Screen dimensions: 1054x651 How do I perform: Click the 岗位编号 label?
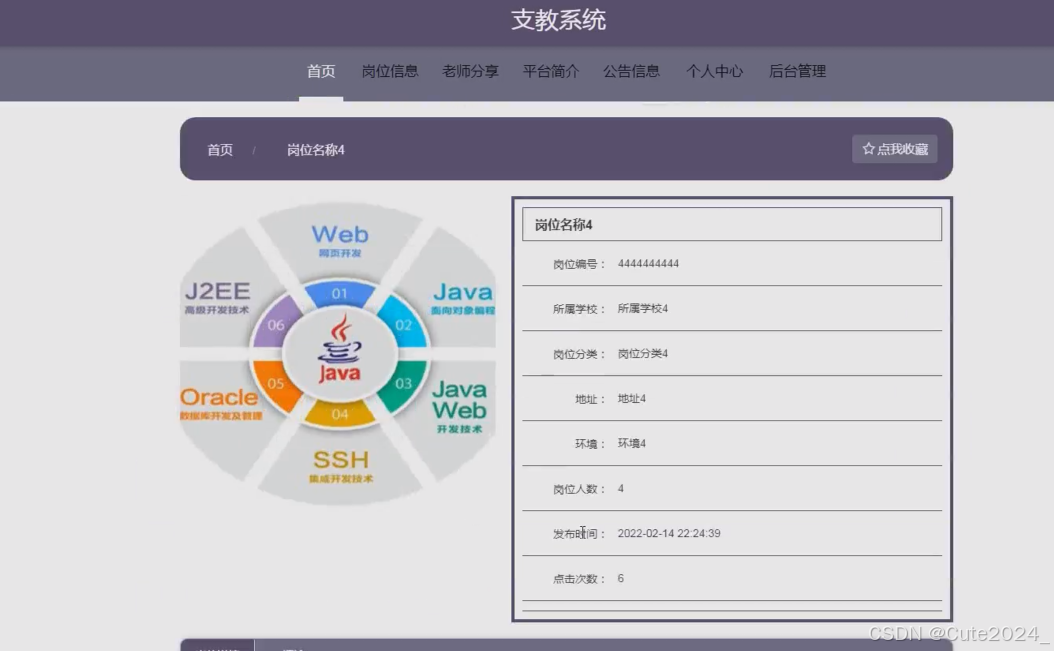click(x=579, y=264)
